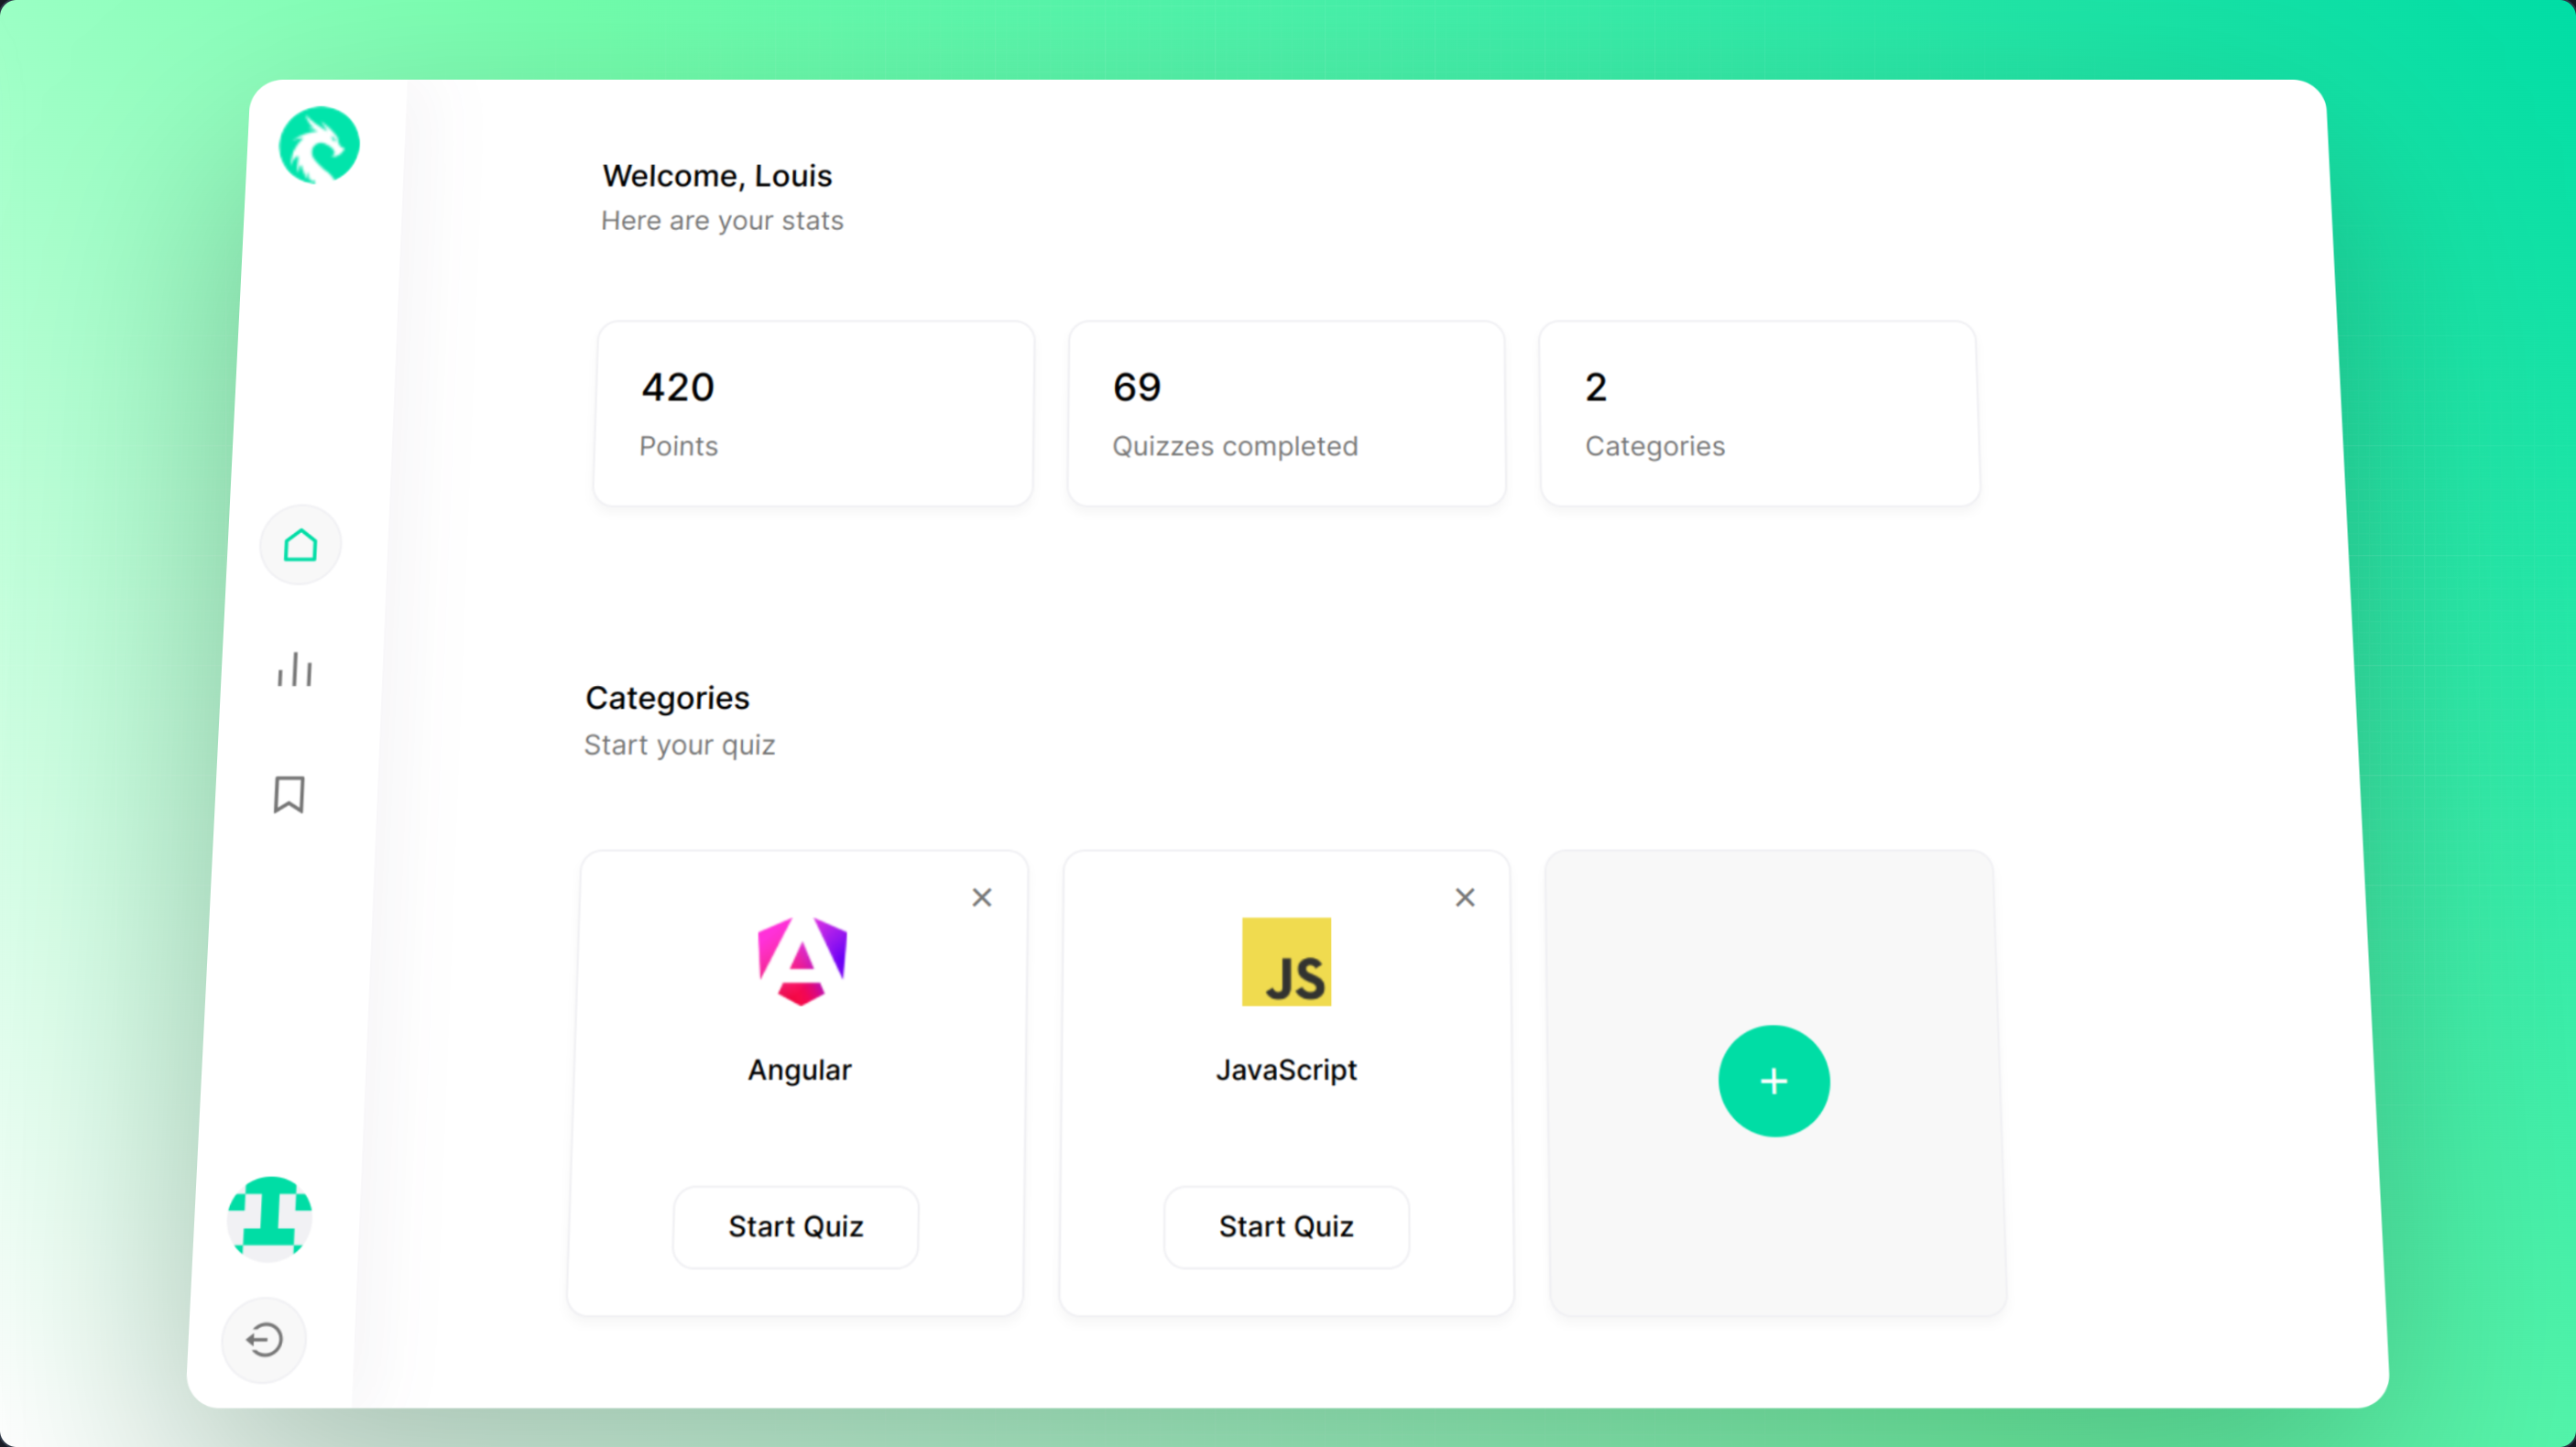Open the bookmarks sidebar icon

[x=289, y=795]
